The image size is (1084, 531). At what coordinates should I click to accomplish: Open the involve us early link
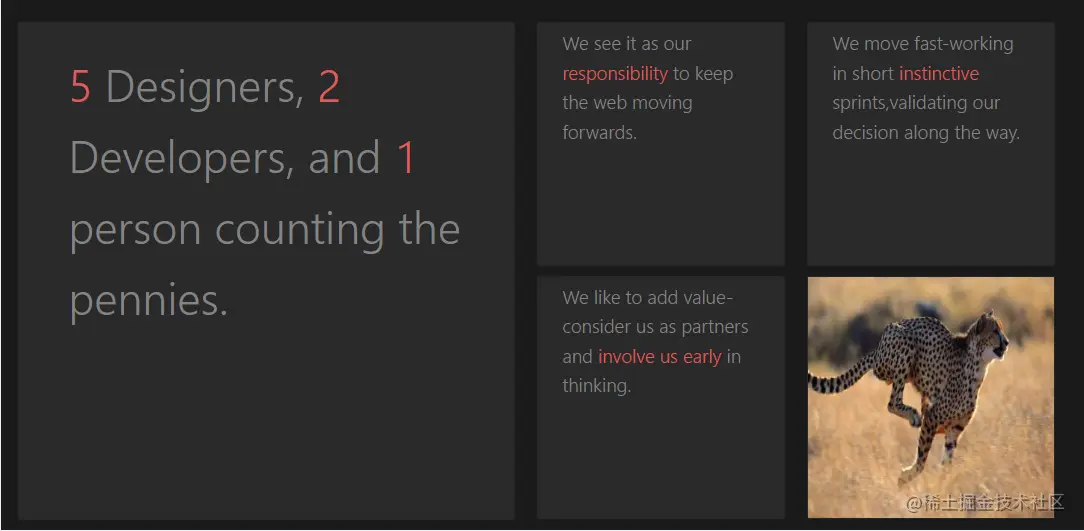[660, 357]
